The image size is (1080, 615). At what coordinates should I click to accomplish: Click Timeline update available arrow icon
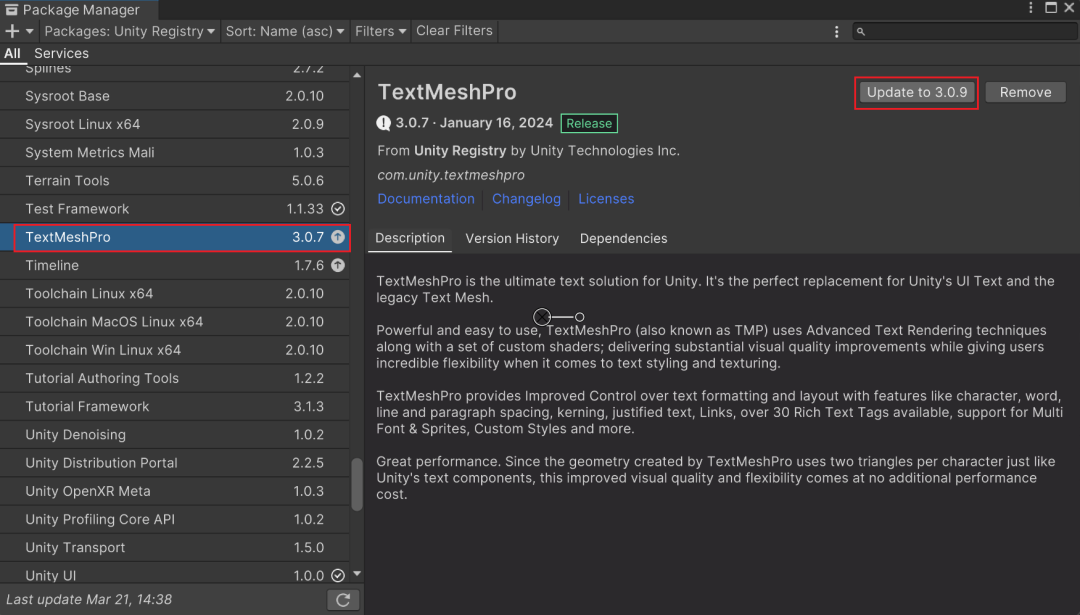point(338,265)
